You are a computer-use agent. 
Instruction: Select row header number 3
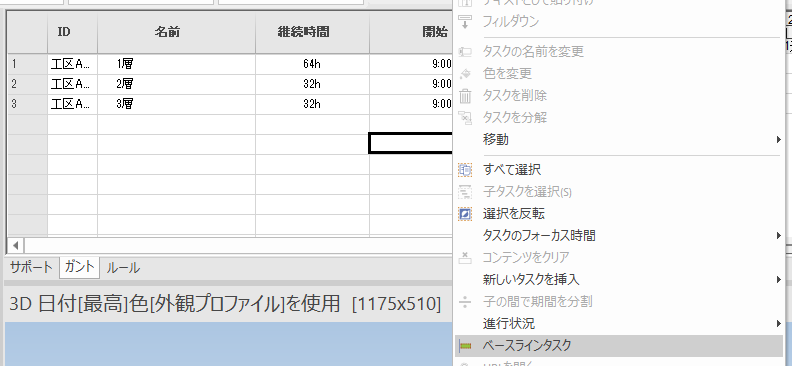point(27,104)
